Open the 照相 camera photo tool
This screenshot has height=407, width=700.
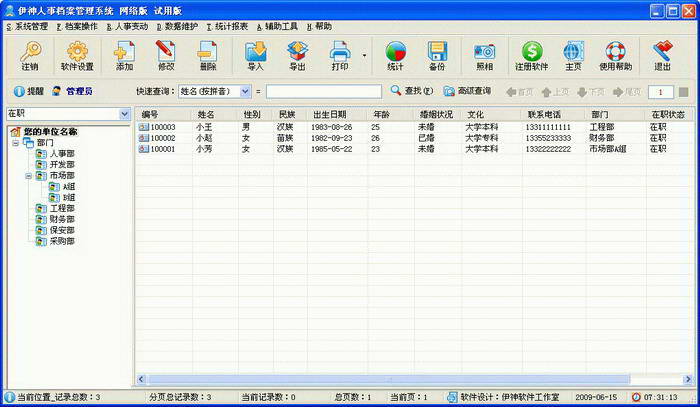pos(484,56)
